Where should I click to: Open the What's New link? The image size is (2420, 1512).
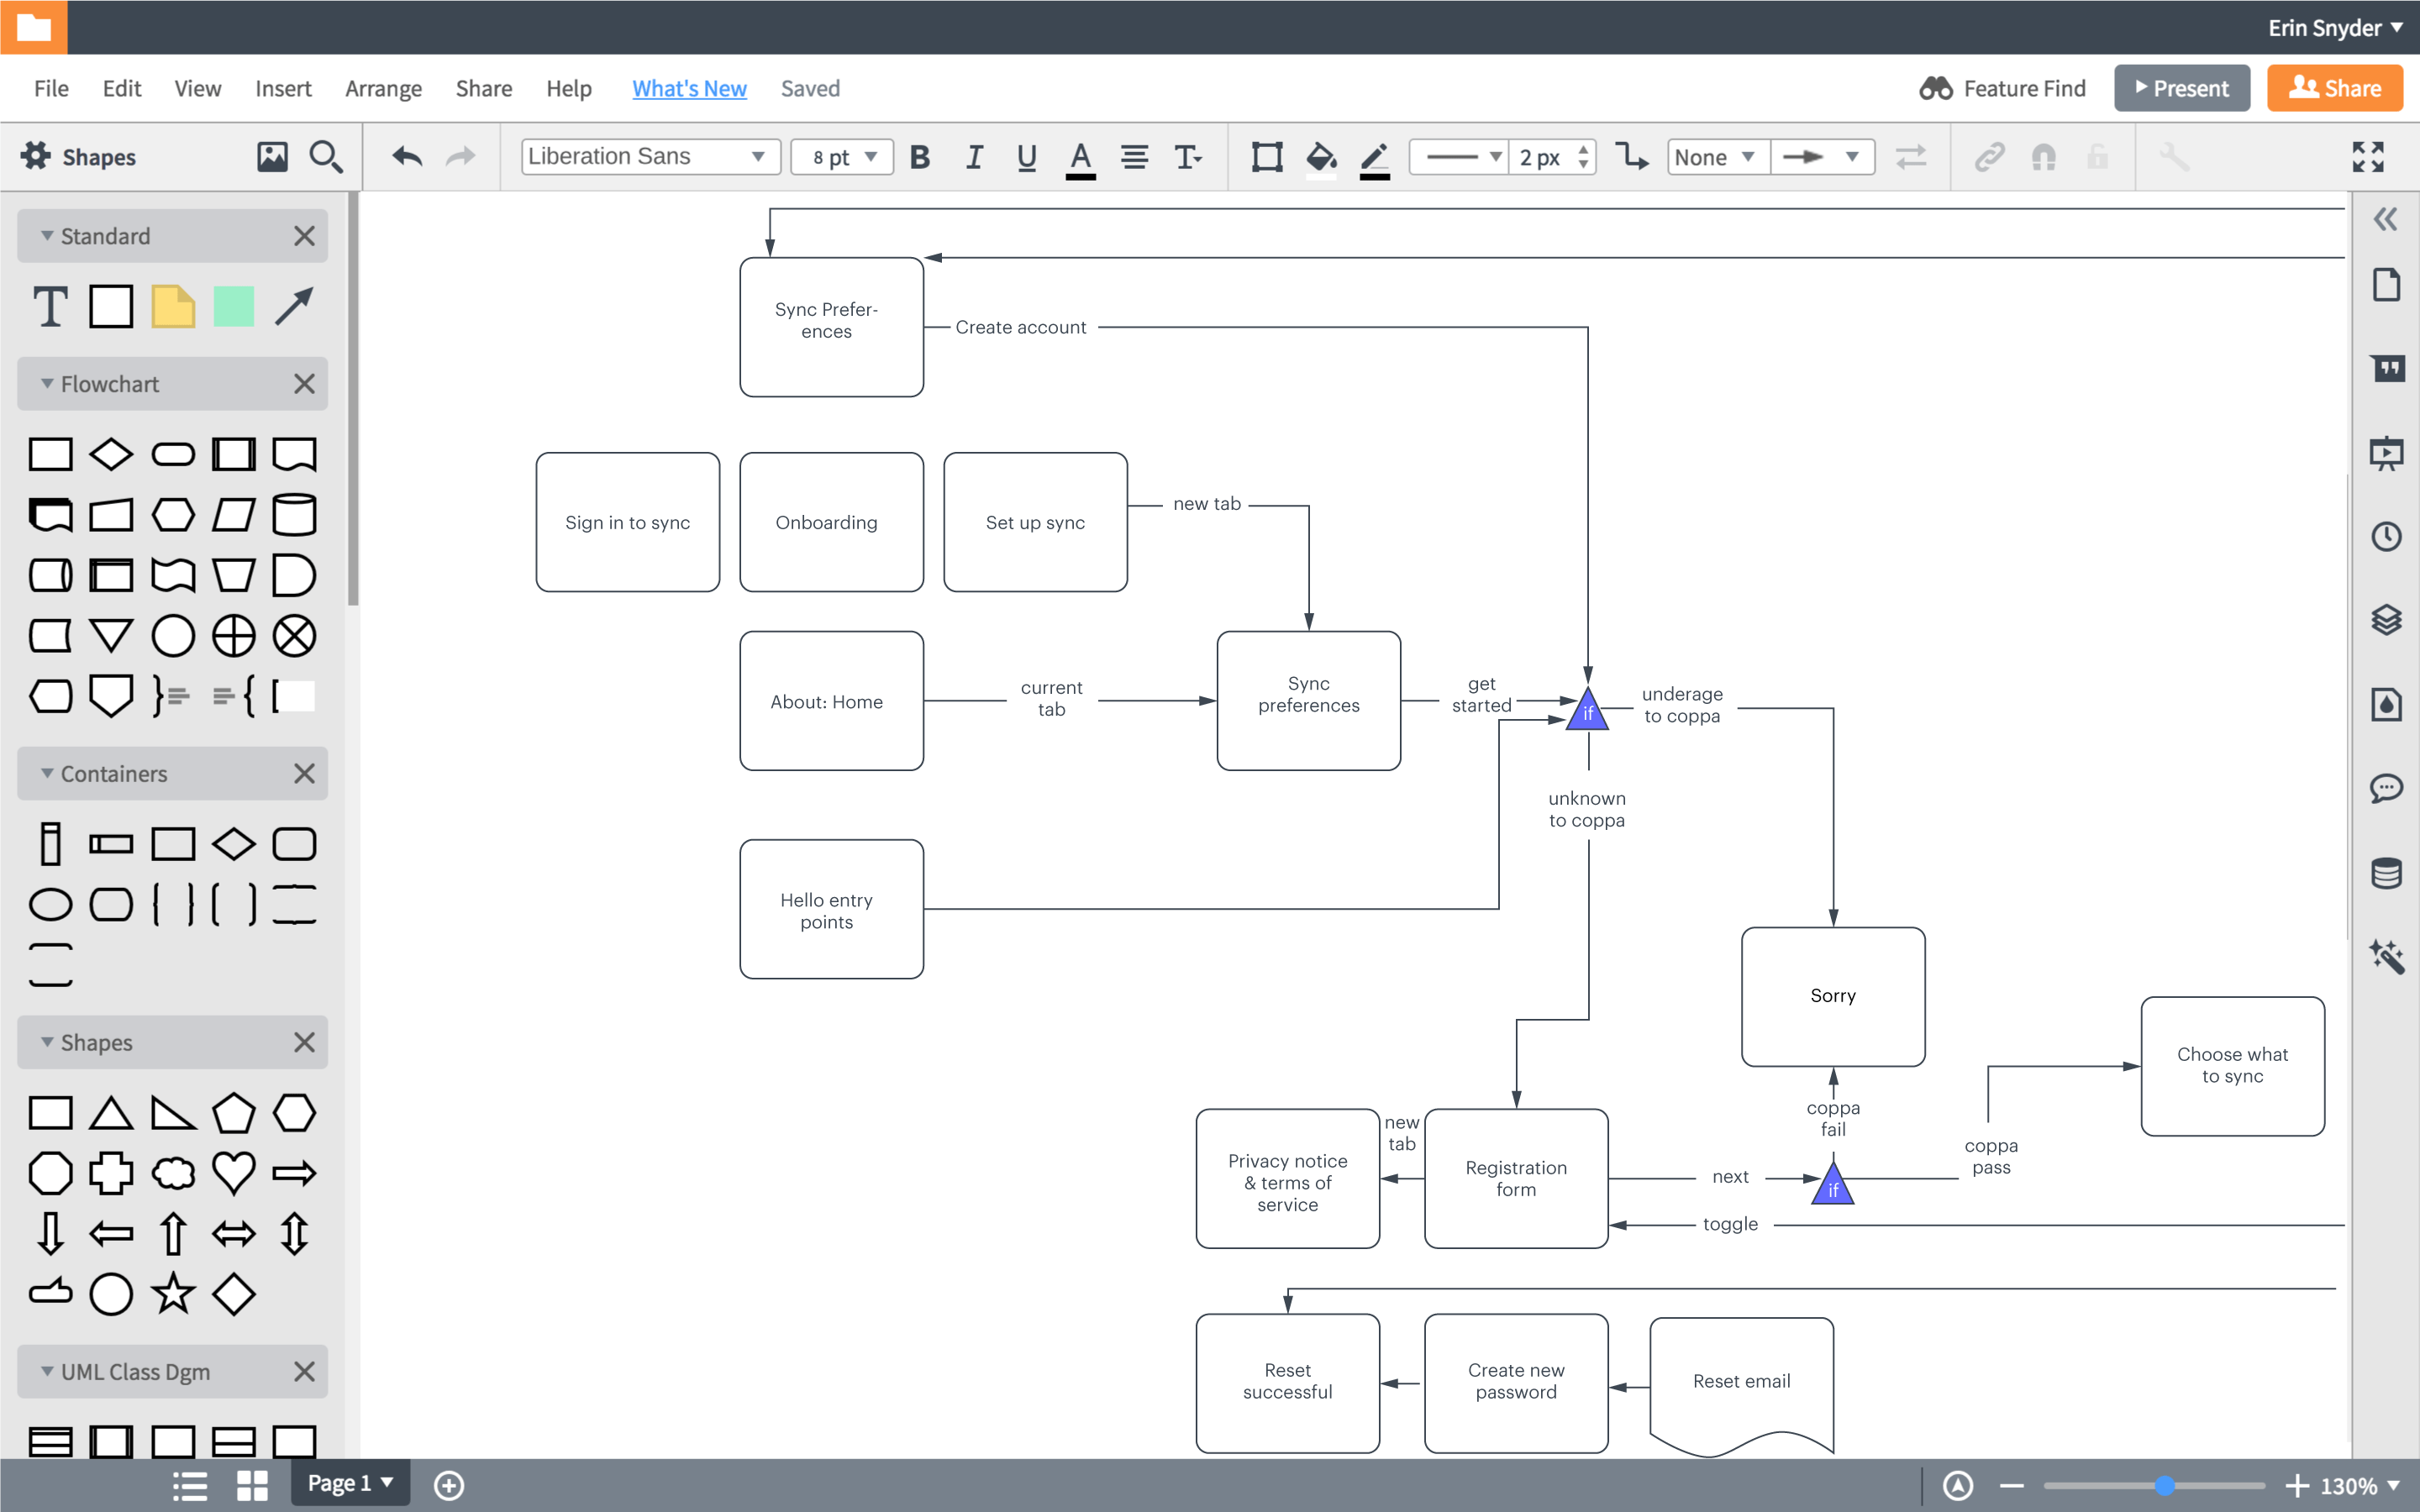coord(689,89)
